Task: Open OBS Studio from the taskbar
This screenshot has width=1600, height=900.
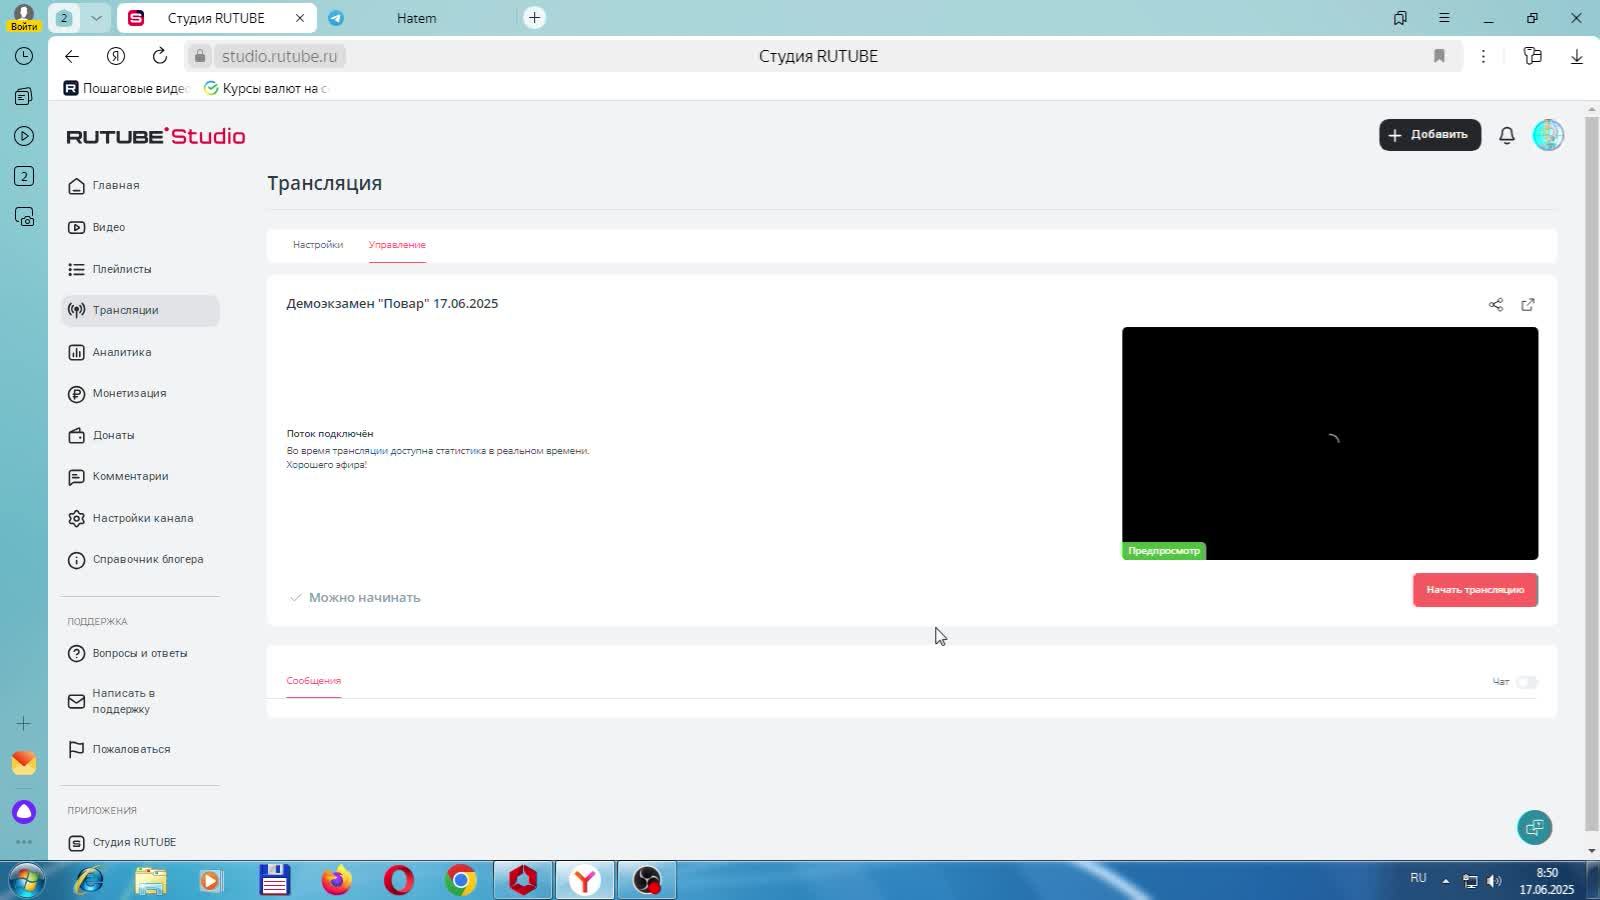Action: pos(647,880)
